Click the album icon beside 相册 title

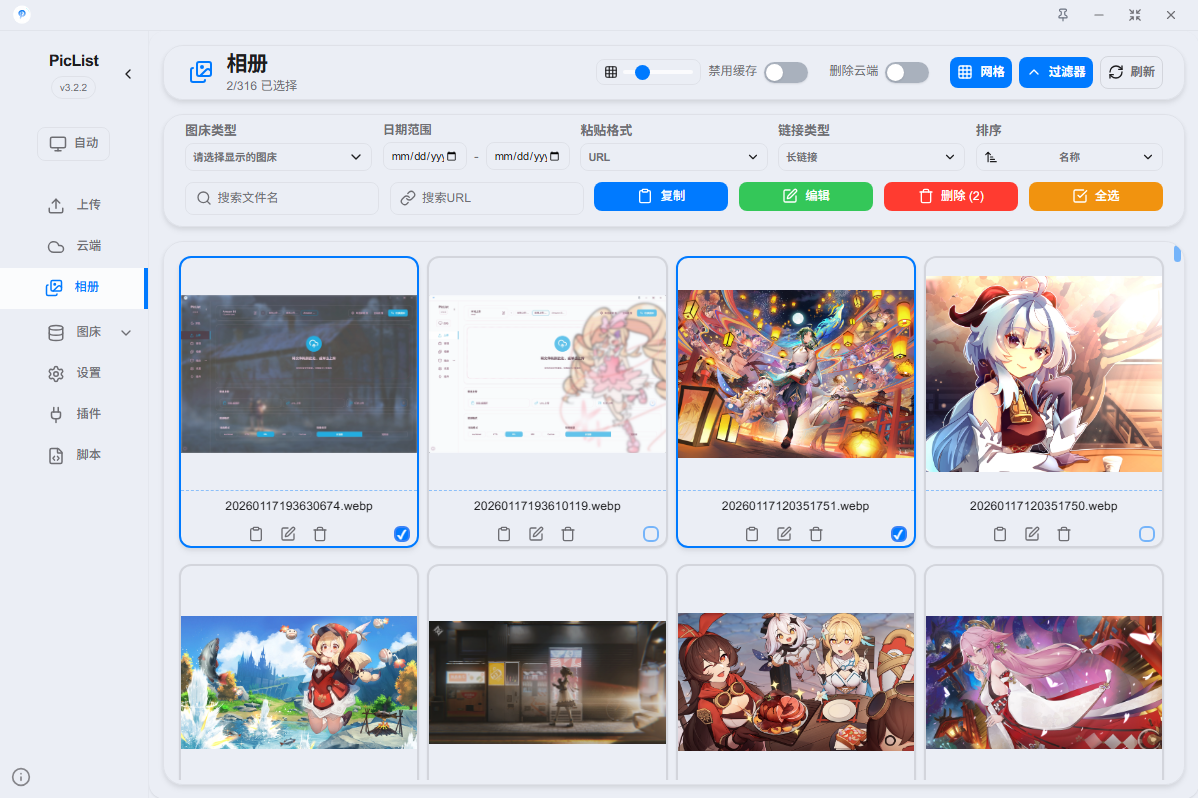pos(201,72)
